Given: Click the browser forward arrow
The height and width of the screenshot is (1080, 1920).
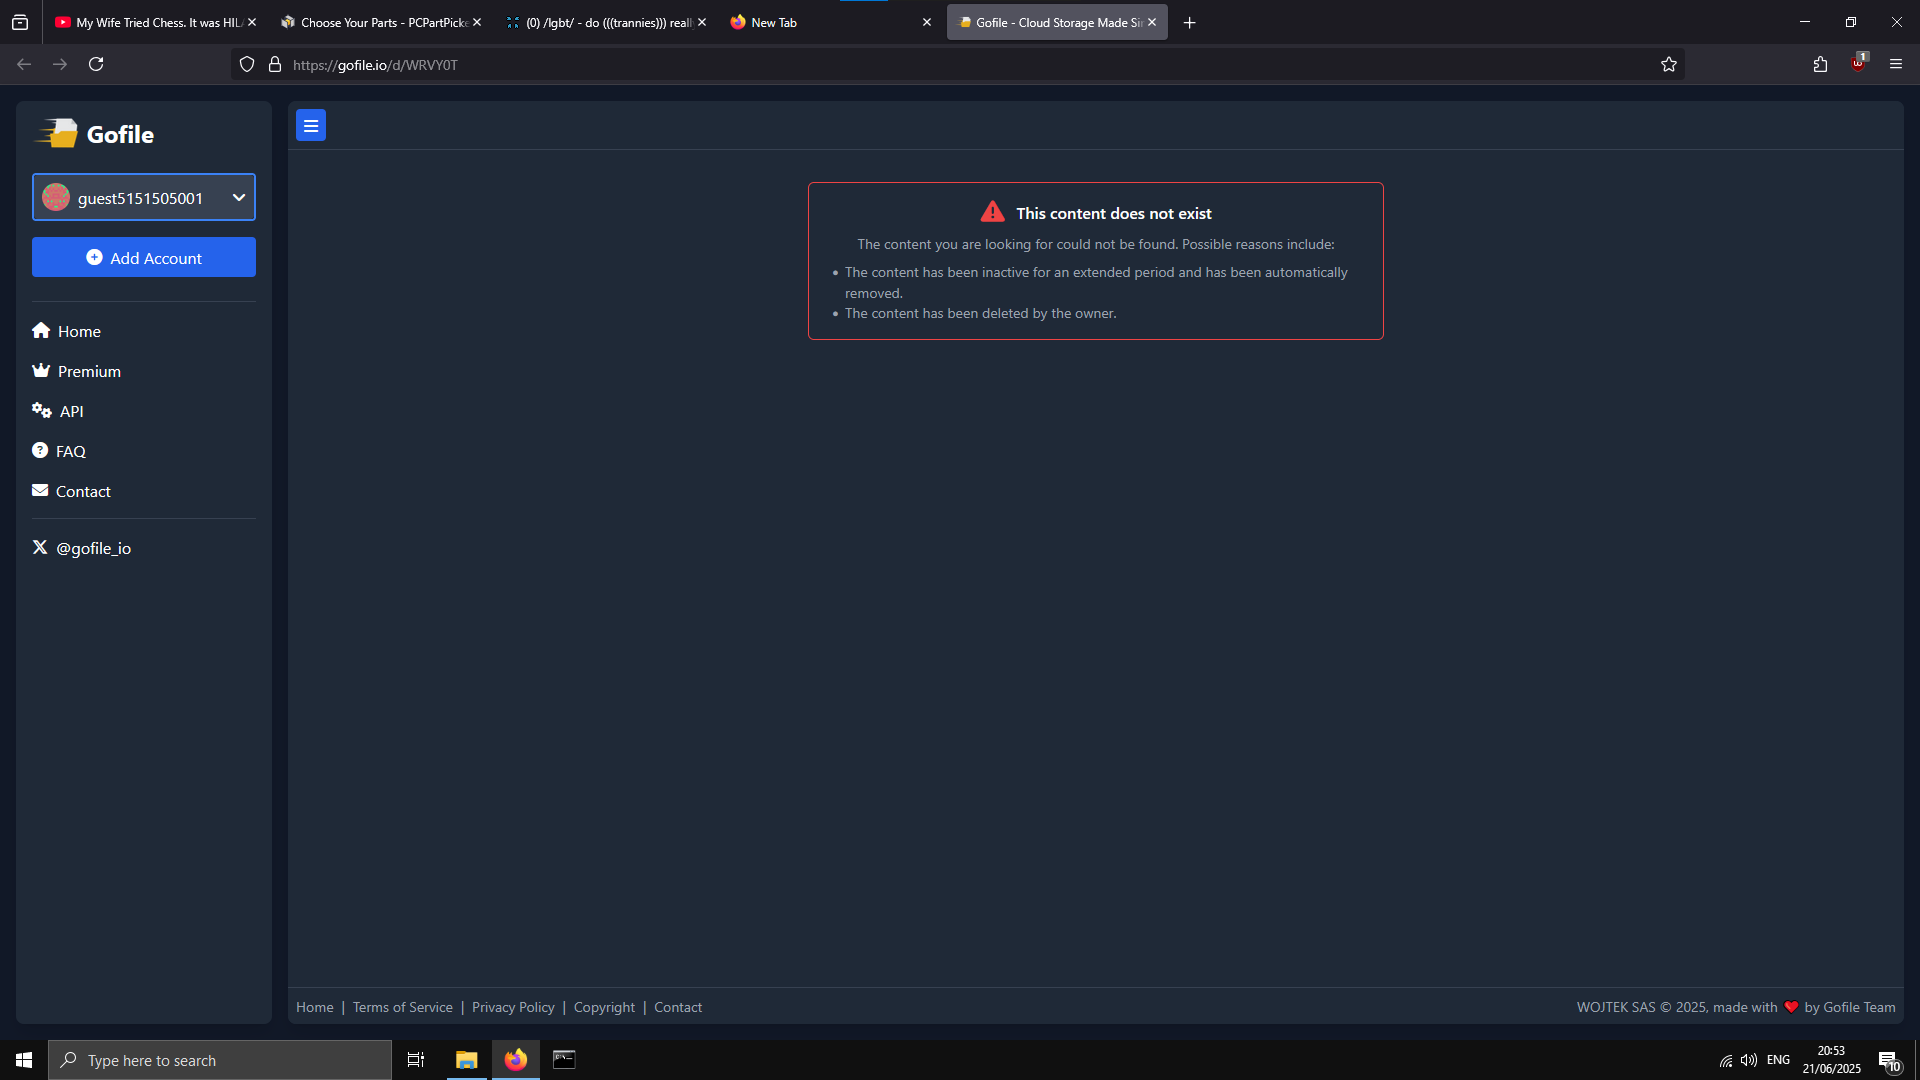Looking at the screenshot, I should pyautogui.click(x=60, y=64).
